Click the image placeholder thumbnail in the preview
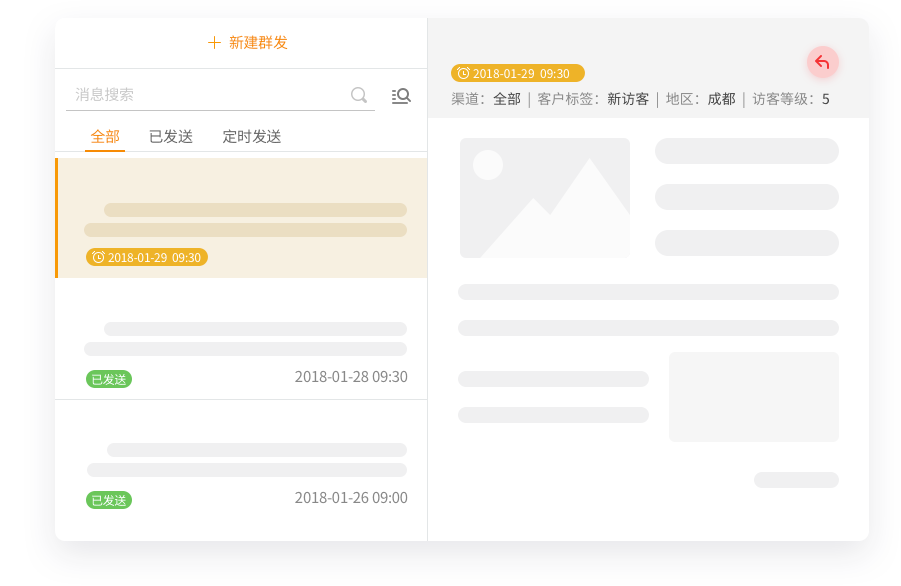This screenshot has width=901, height=586. tap(544, 199)
